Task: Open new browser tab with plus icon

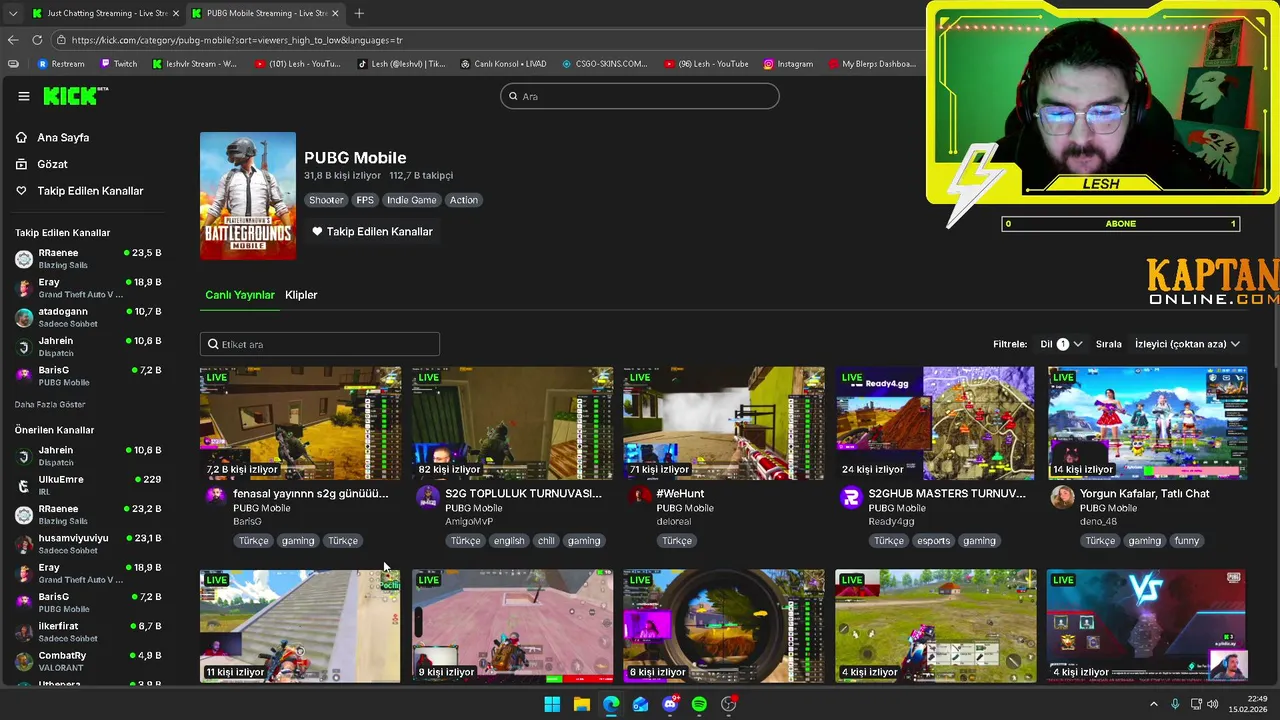Action: point(359,13)
